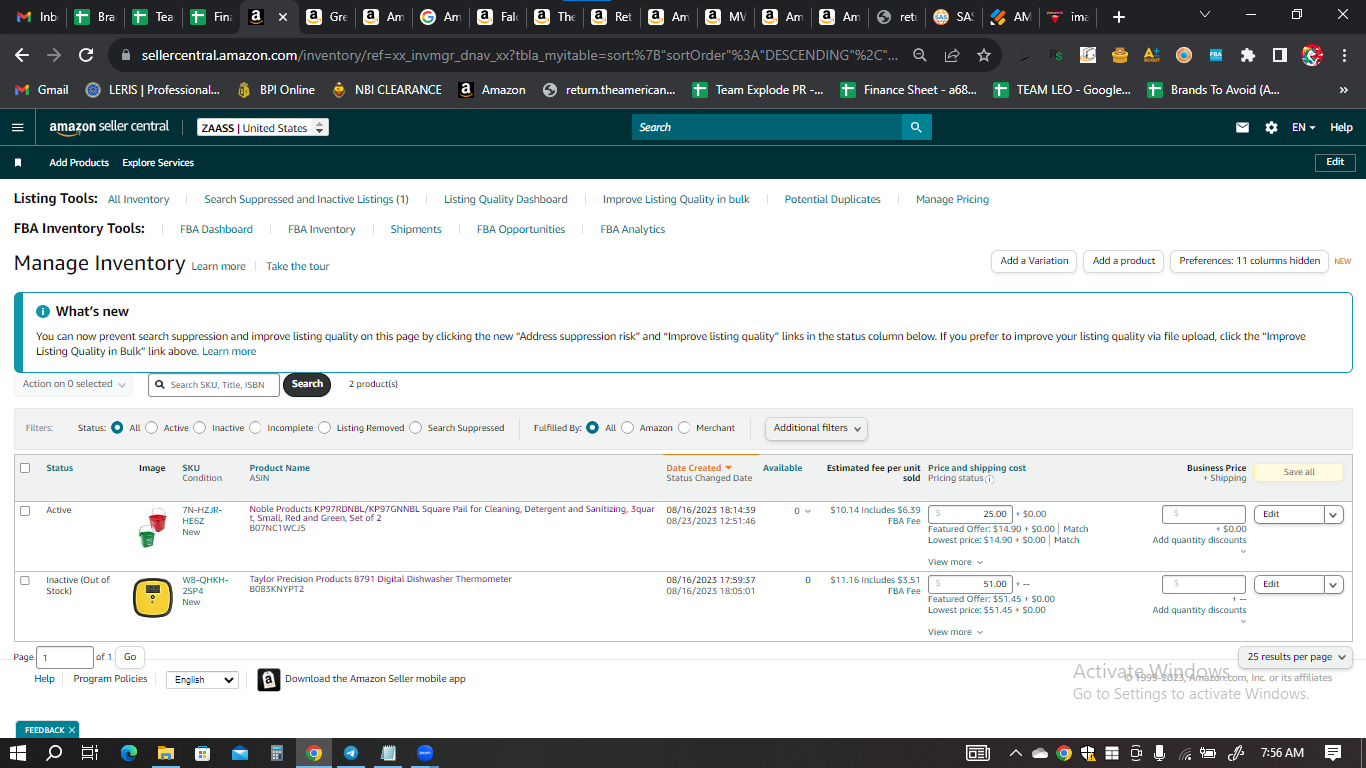1366x768 pixels.
Task: Open the Chrome profile avatar
Action: [x=1312, y=55]
